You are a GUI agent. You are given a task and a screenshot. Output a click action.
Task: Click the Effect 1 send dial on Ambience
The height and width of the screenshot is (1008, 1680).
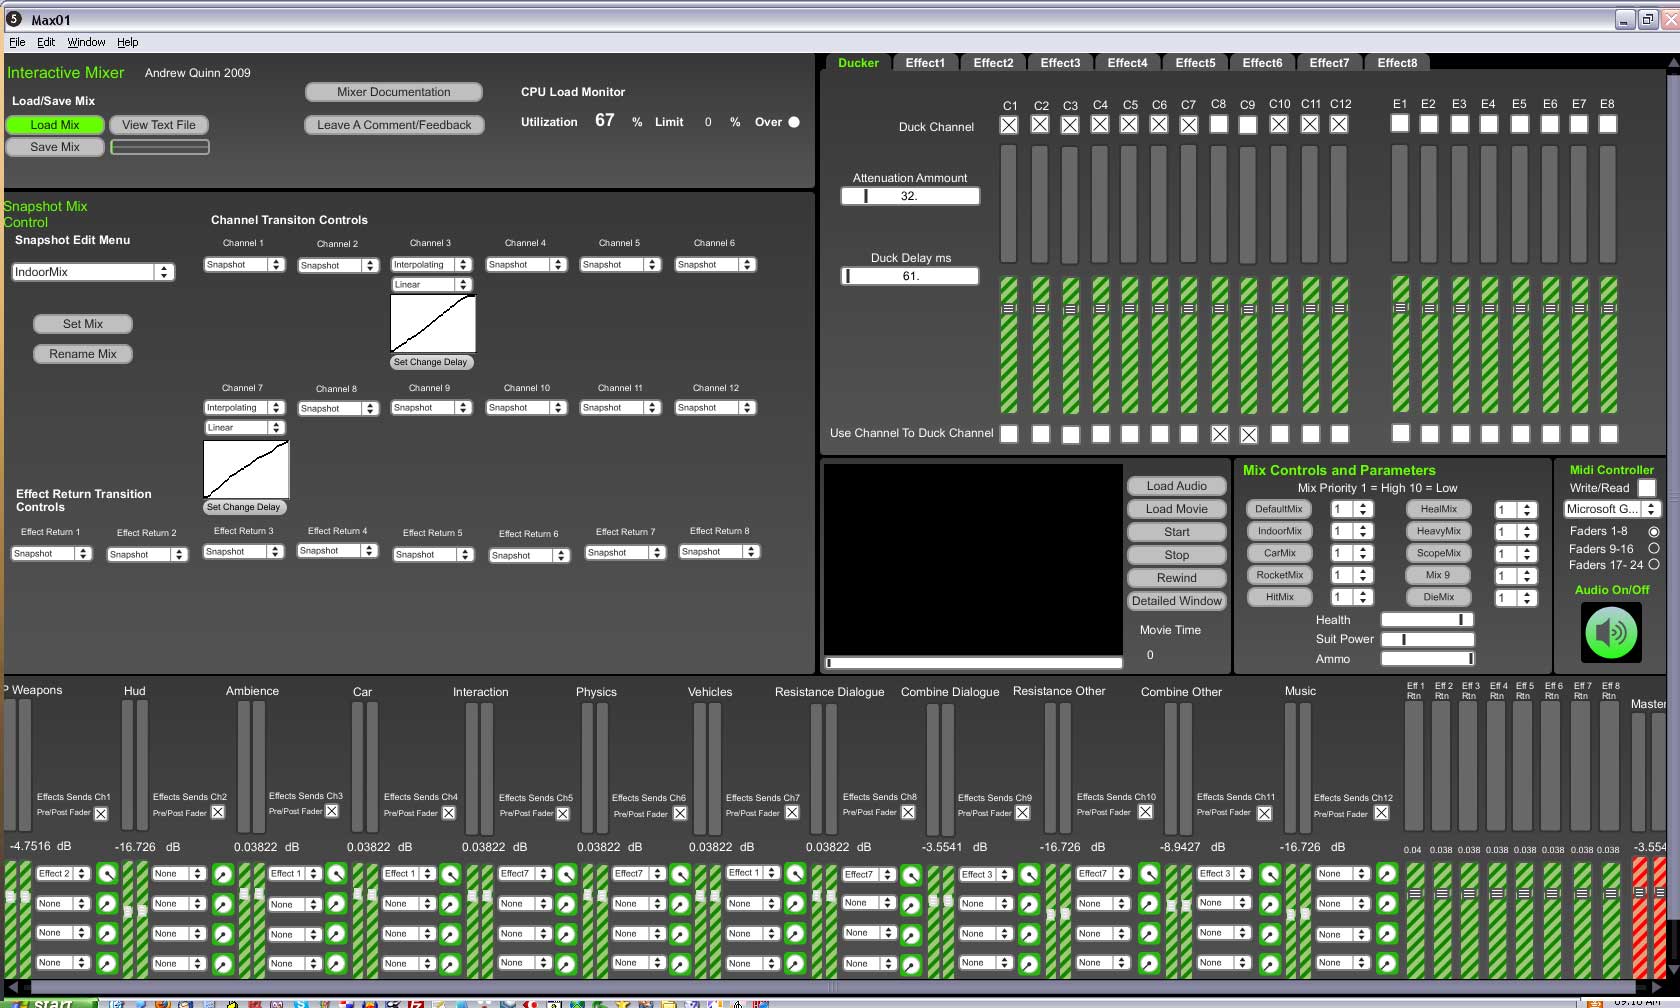point(336,874)
